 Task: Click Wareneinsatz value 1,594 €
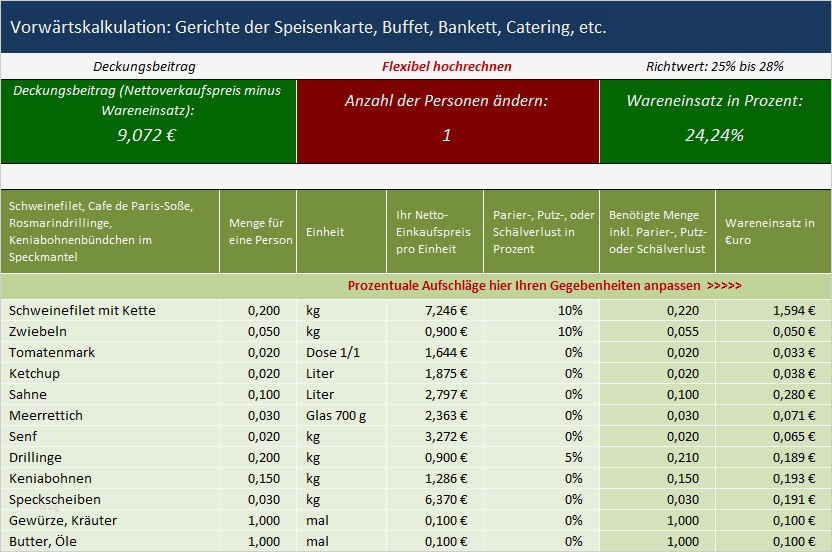pyautogui.click(x=794, y=310)
